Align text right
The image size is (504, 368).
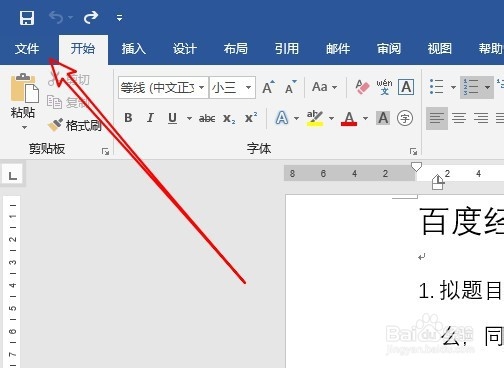(481, 118)
